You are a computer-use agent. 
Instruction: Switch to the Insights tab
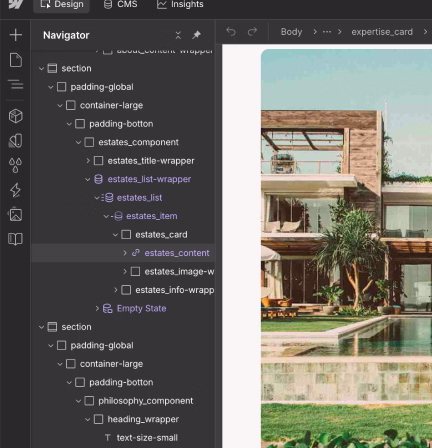(x=180, y=4)
